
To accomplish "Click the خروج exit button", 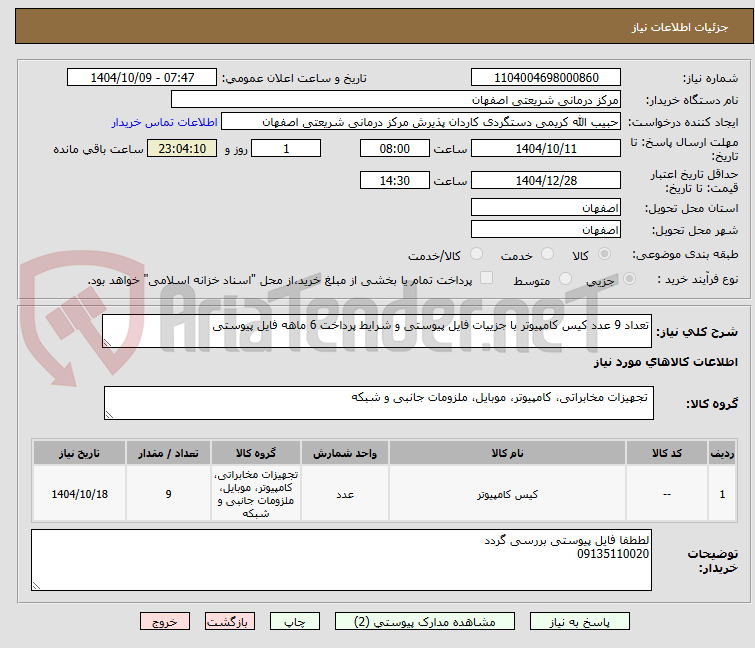I will click(165, 622).
